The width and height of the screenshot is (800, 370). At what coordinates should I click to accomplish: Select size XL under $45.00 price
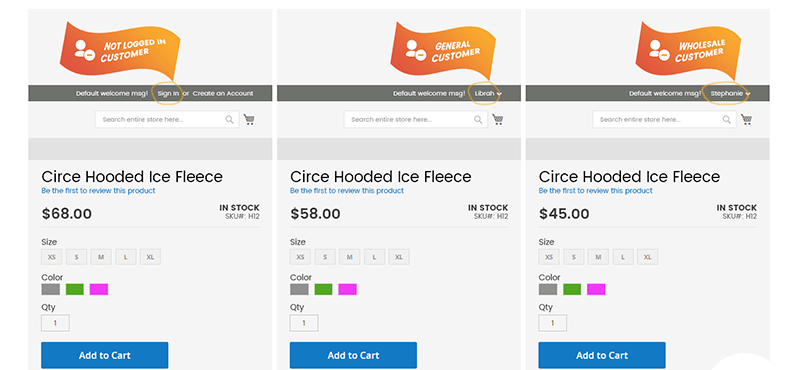point(647,257)
